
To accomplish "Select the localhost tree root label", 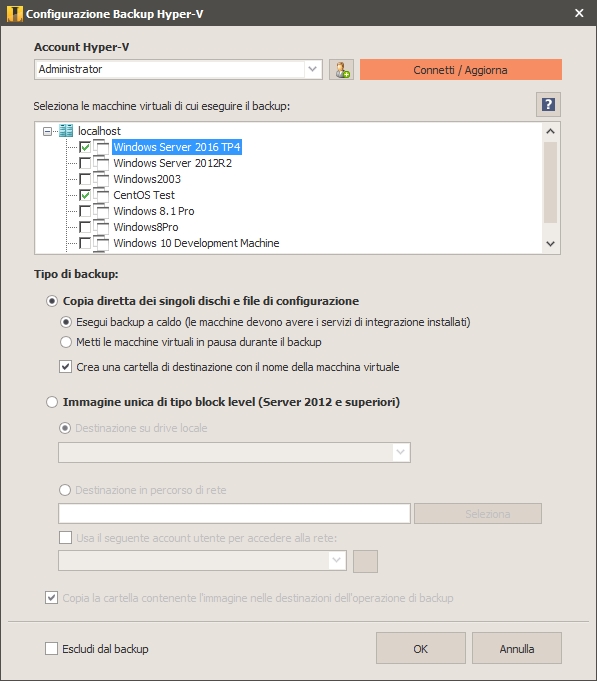I will (99, 131).
